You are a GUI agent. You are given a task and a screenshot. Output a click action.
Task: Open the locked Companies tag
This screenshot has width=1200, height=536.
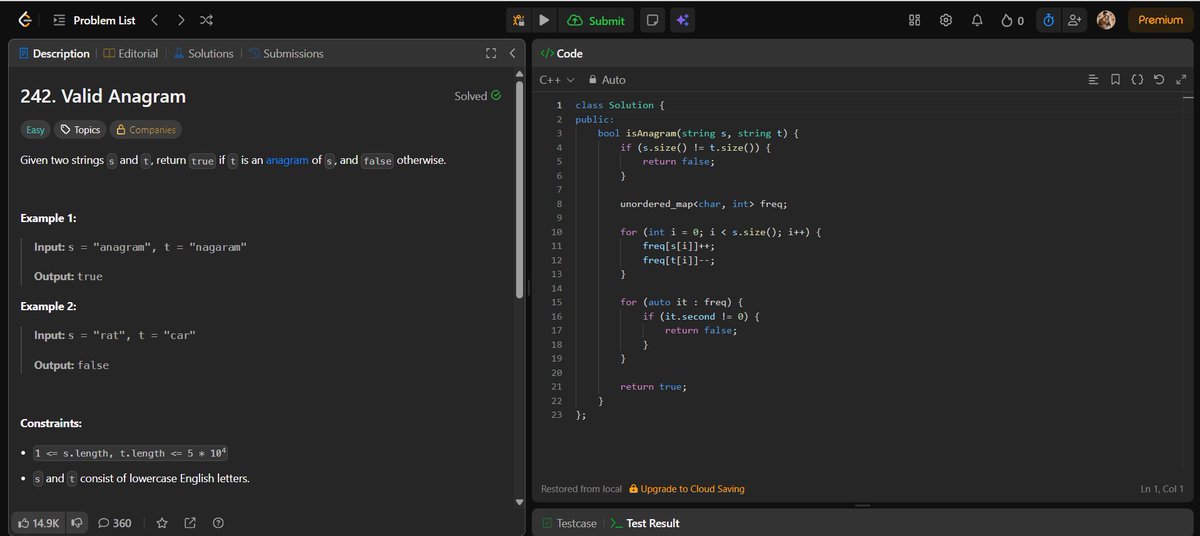145,129
